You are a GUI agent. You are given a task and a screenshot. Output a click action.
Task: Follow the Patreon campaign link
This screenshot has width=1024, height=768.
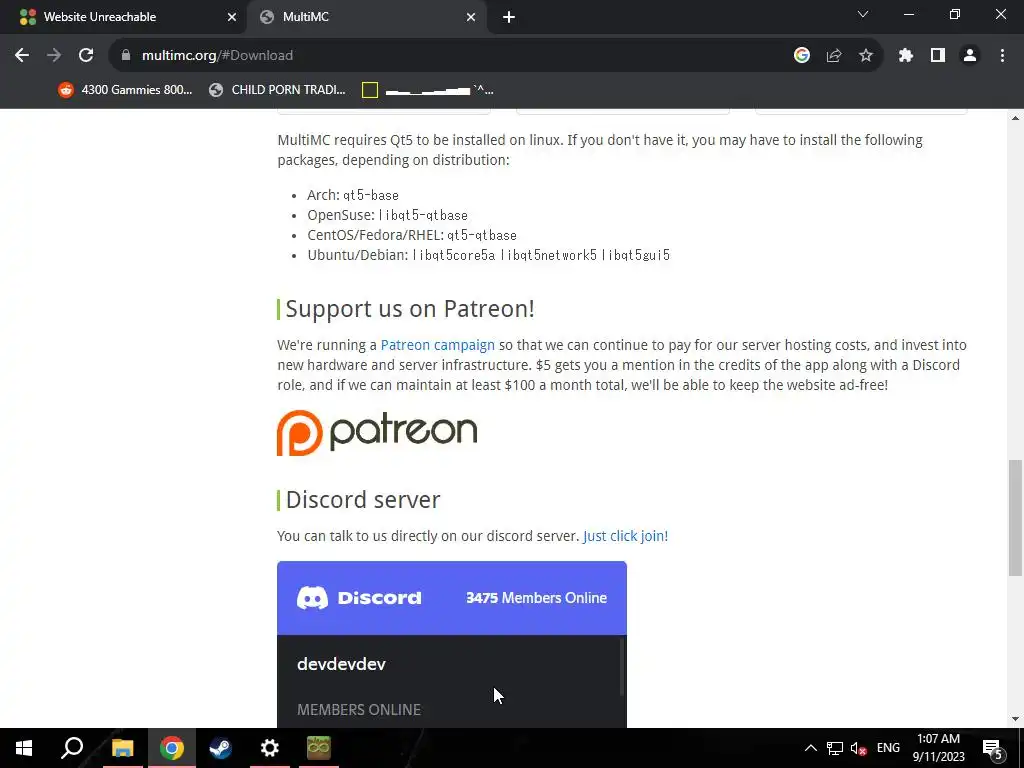coord(438,345)
